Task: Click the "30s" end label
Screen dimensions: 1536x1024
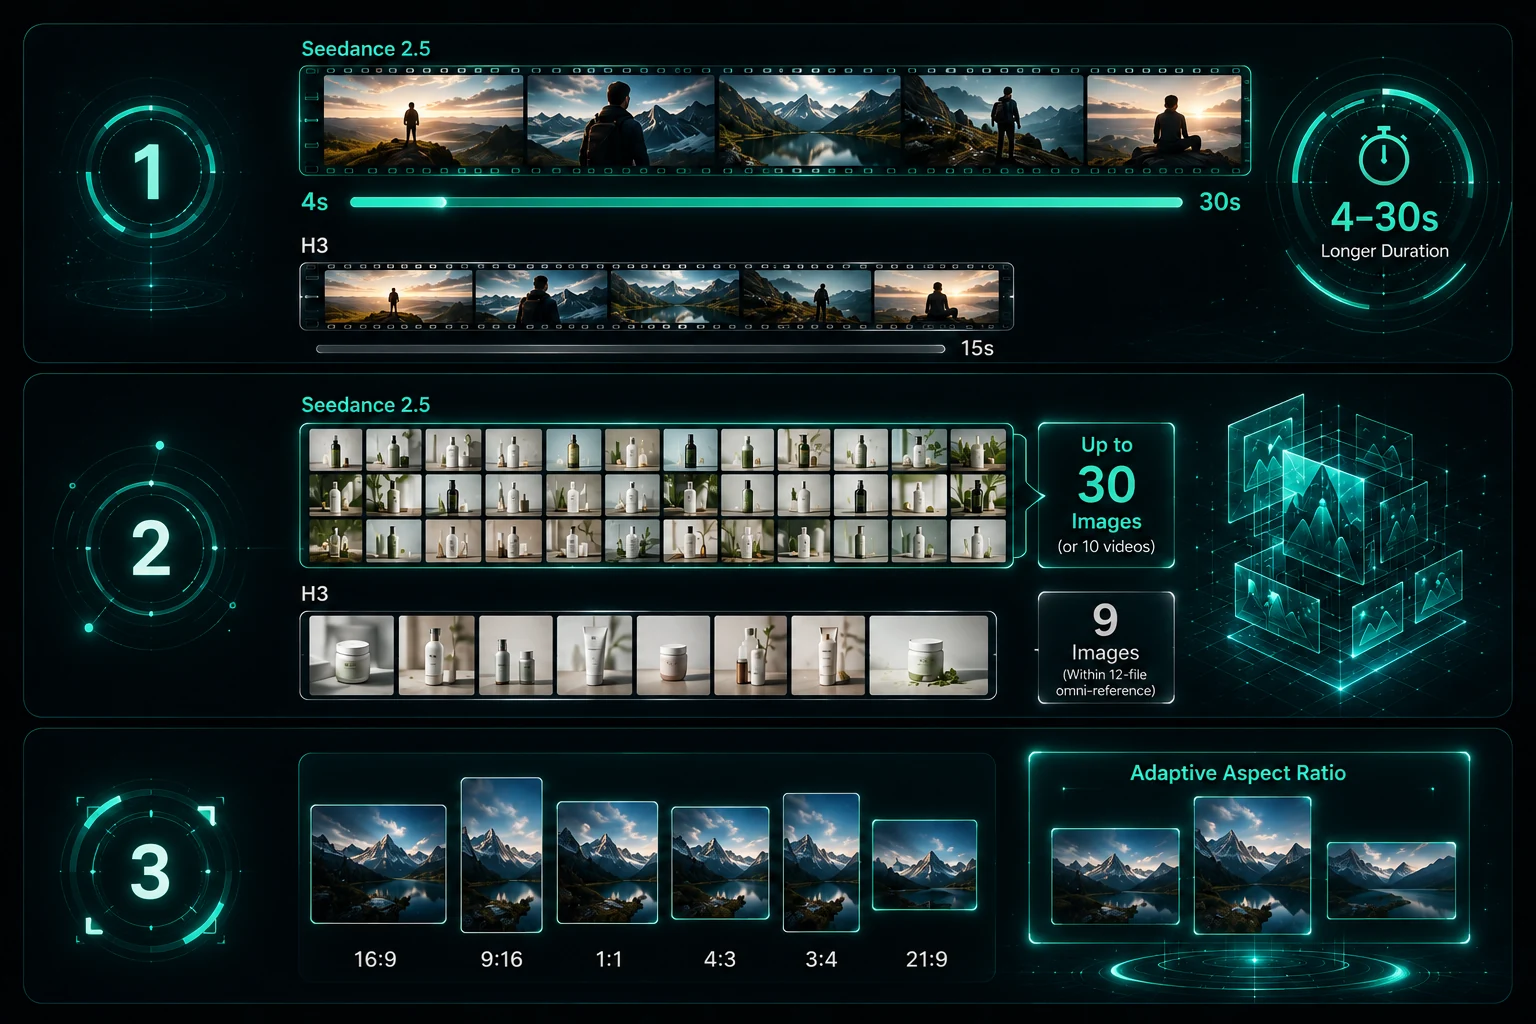Action: pos(1220,202)
